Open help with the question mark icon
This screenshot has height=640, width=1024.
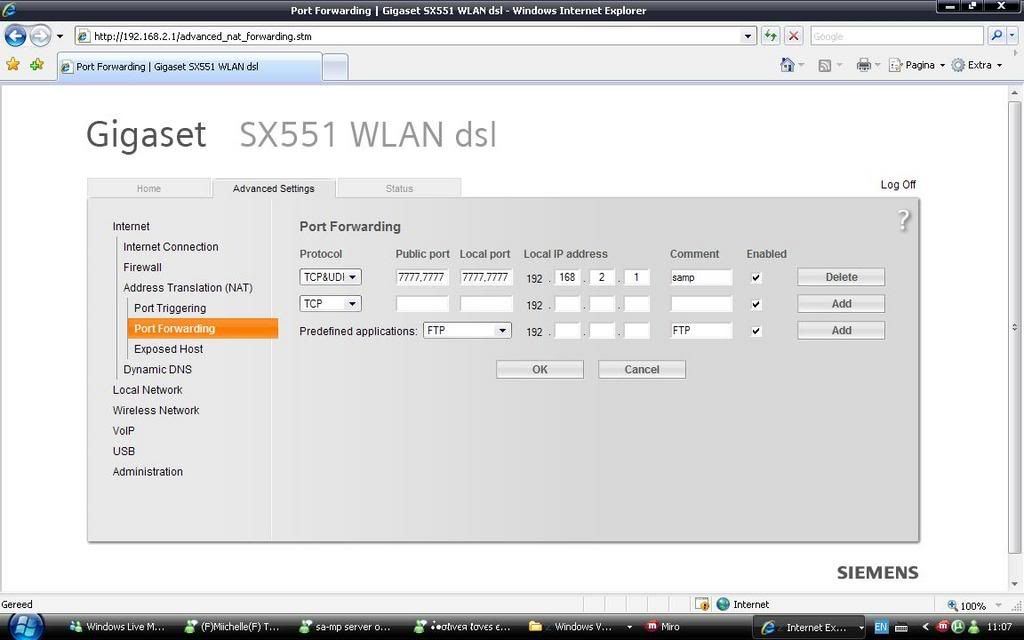(903, 220)
